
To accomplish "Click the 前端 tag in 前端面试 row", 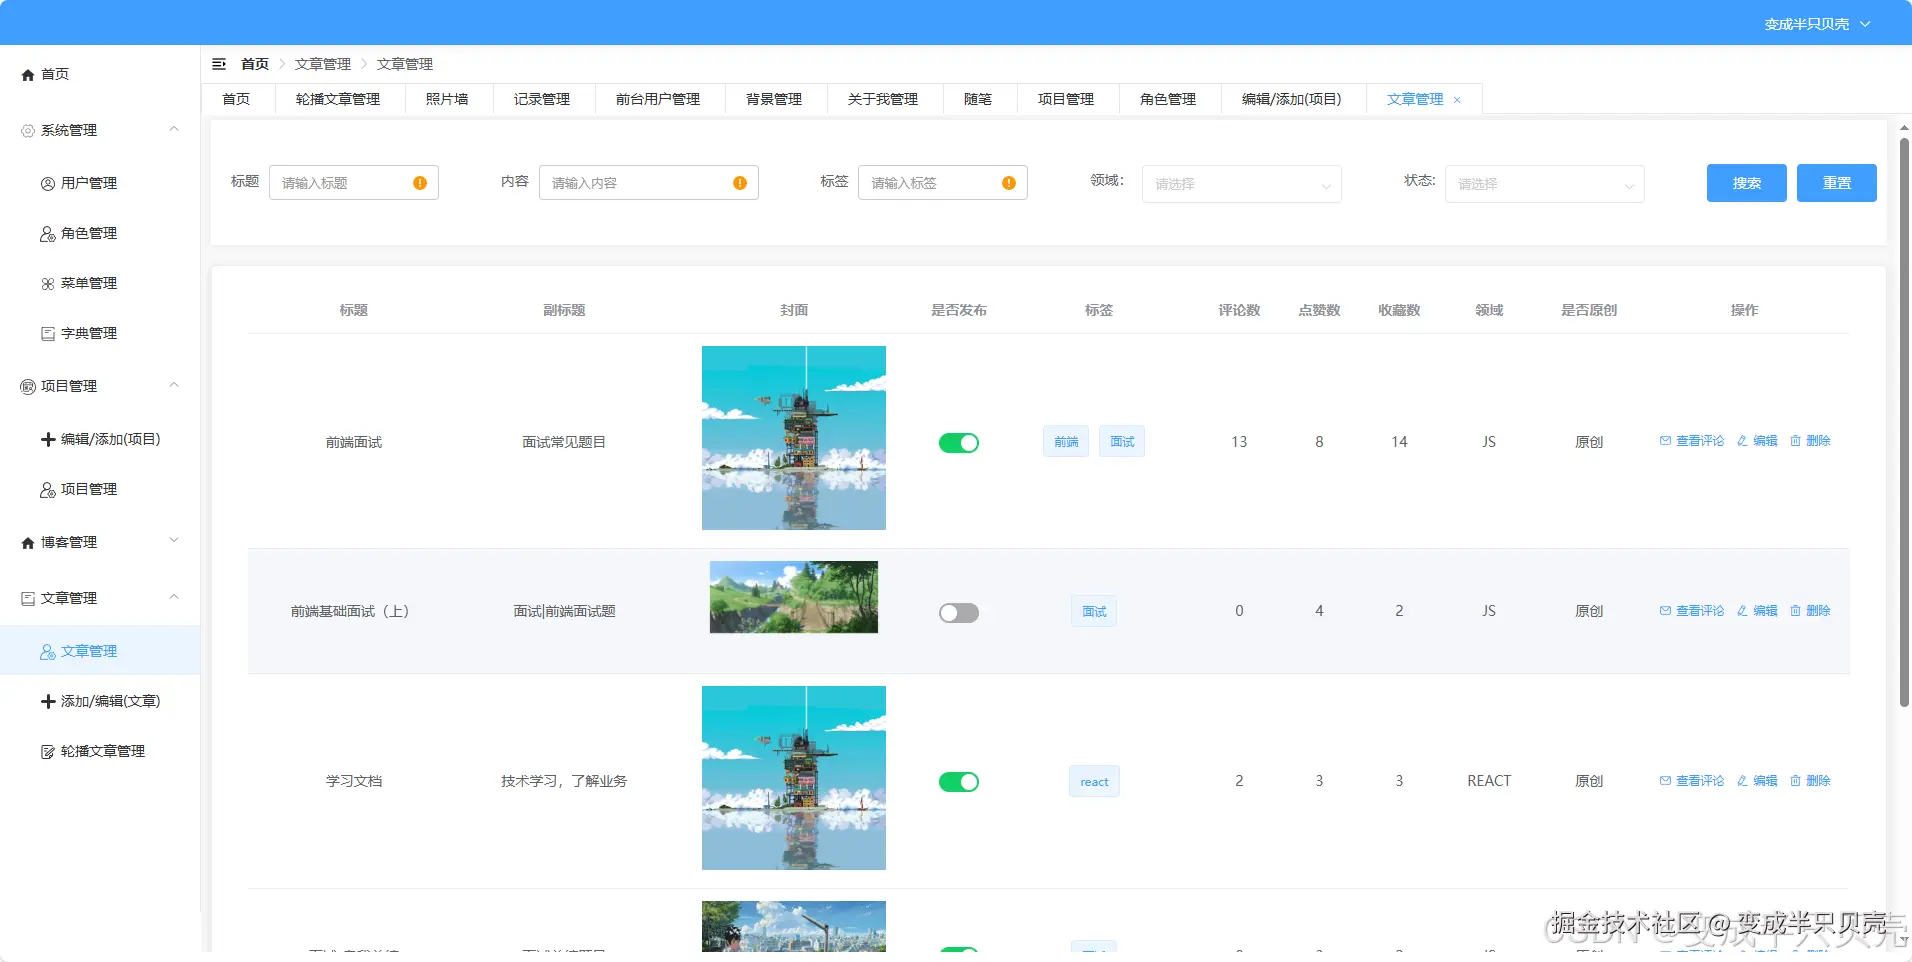I will [1066, 442].
